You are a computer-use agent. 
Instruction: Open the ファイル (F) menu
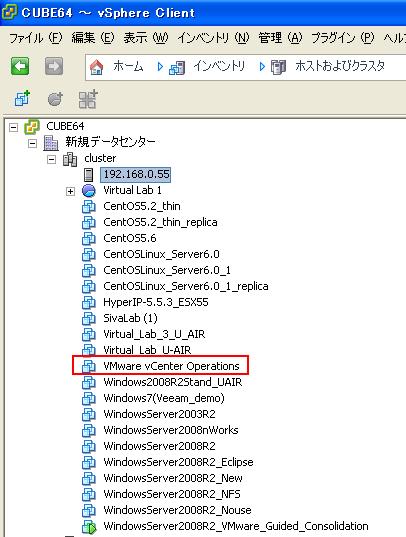point(35,38)
